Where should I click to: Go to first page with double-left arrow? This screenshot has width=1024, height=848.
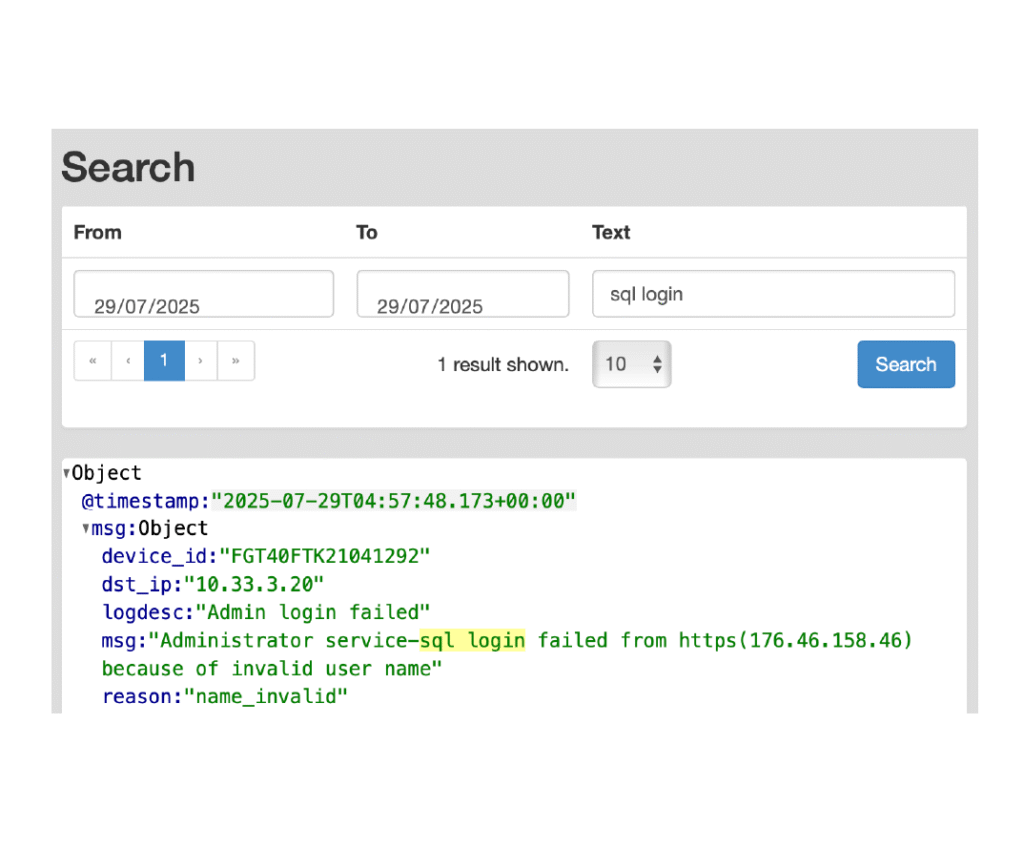93,361
